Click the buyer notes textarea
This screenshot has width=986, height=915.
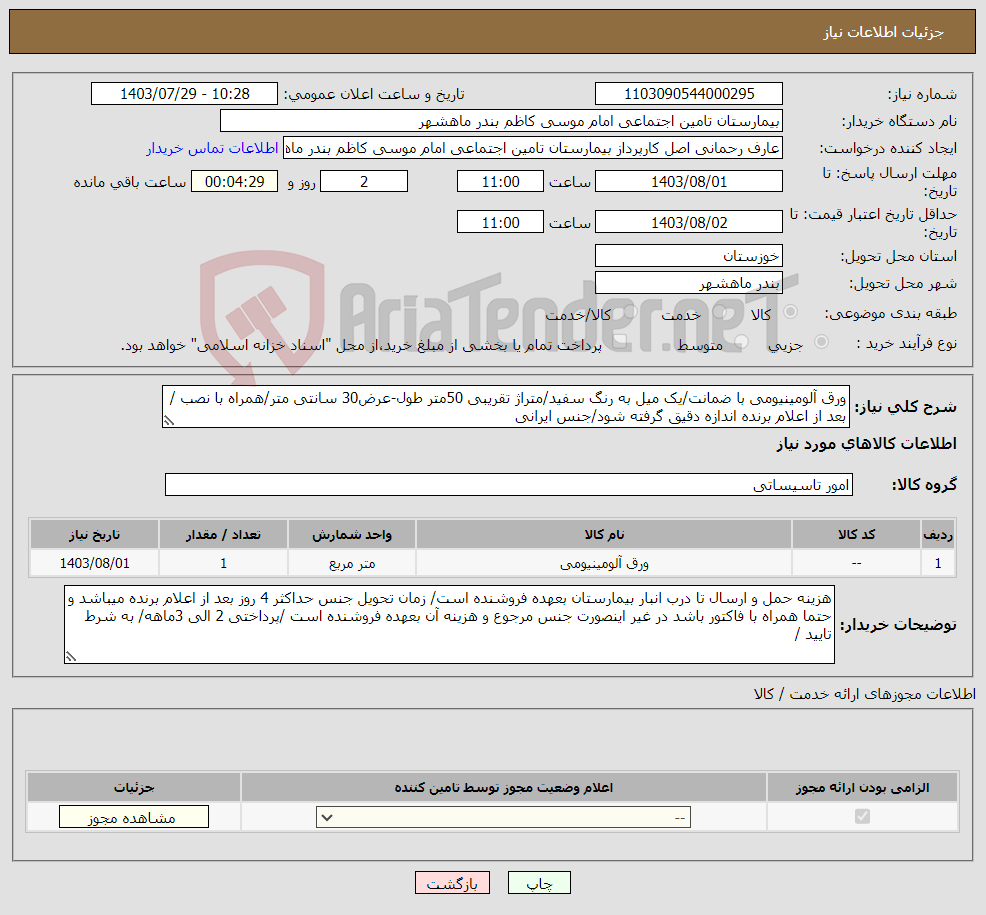tap(449, 624)
